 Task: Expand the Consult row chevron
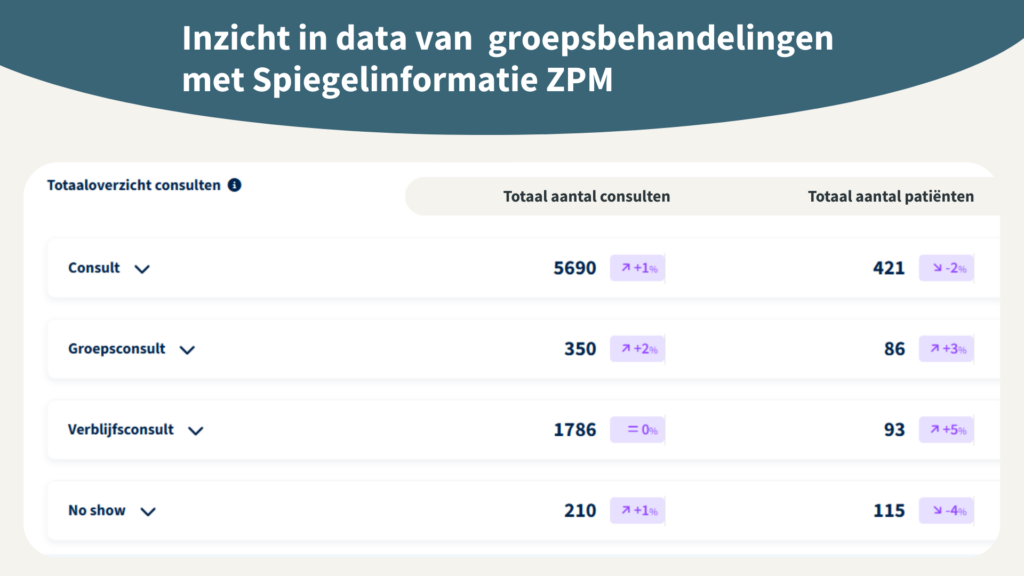click(x=142, y=269)
